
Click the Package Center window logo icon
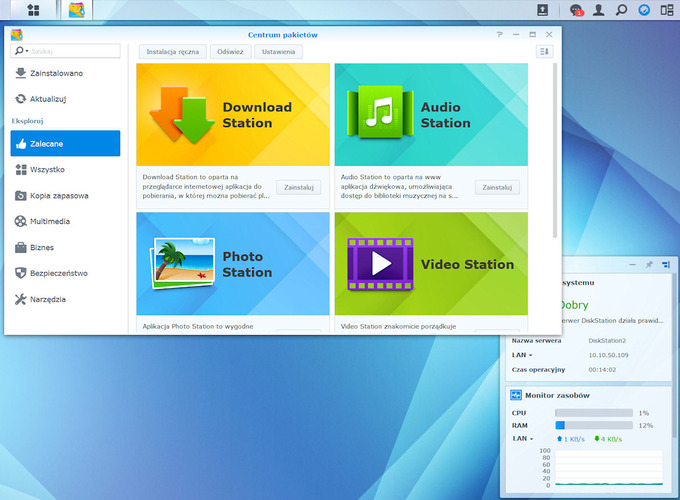16,35
